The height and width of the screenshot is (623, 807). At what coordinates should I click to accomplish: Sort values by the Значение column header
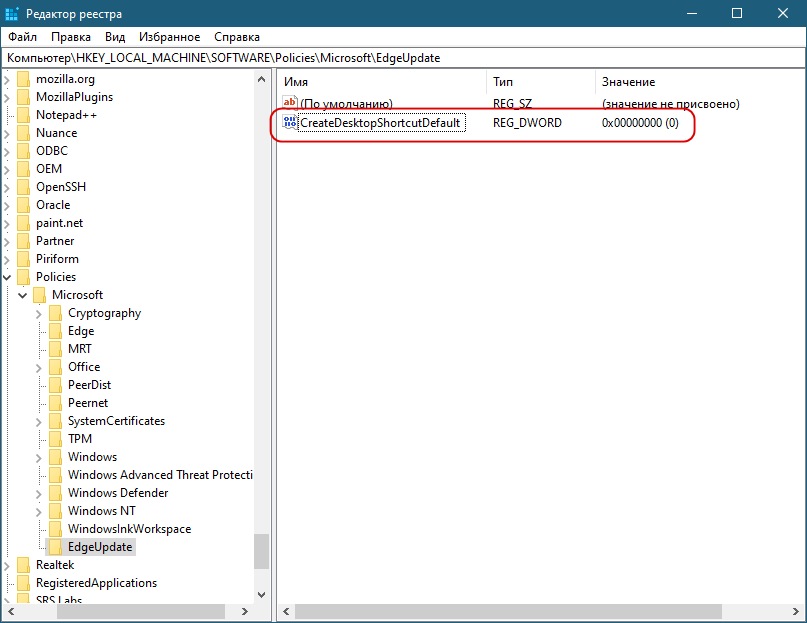click(700, 82)
